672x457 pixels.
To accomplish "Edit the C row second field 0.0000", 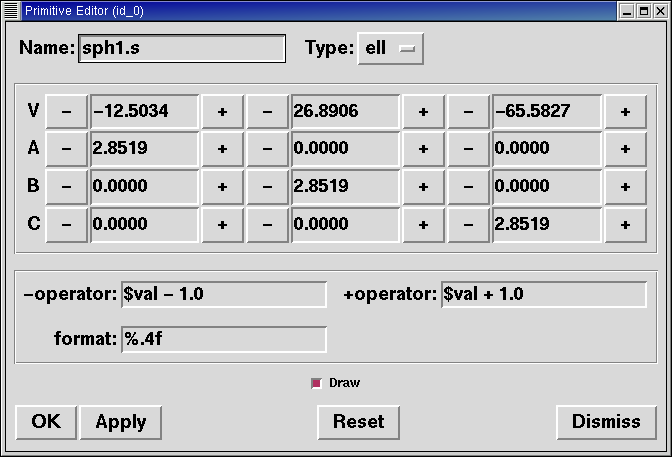I will (345, 225).
